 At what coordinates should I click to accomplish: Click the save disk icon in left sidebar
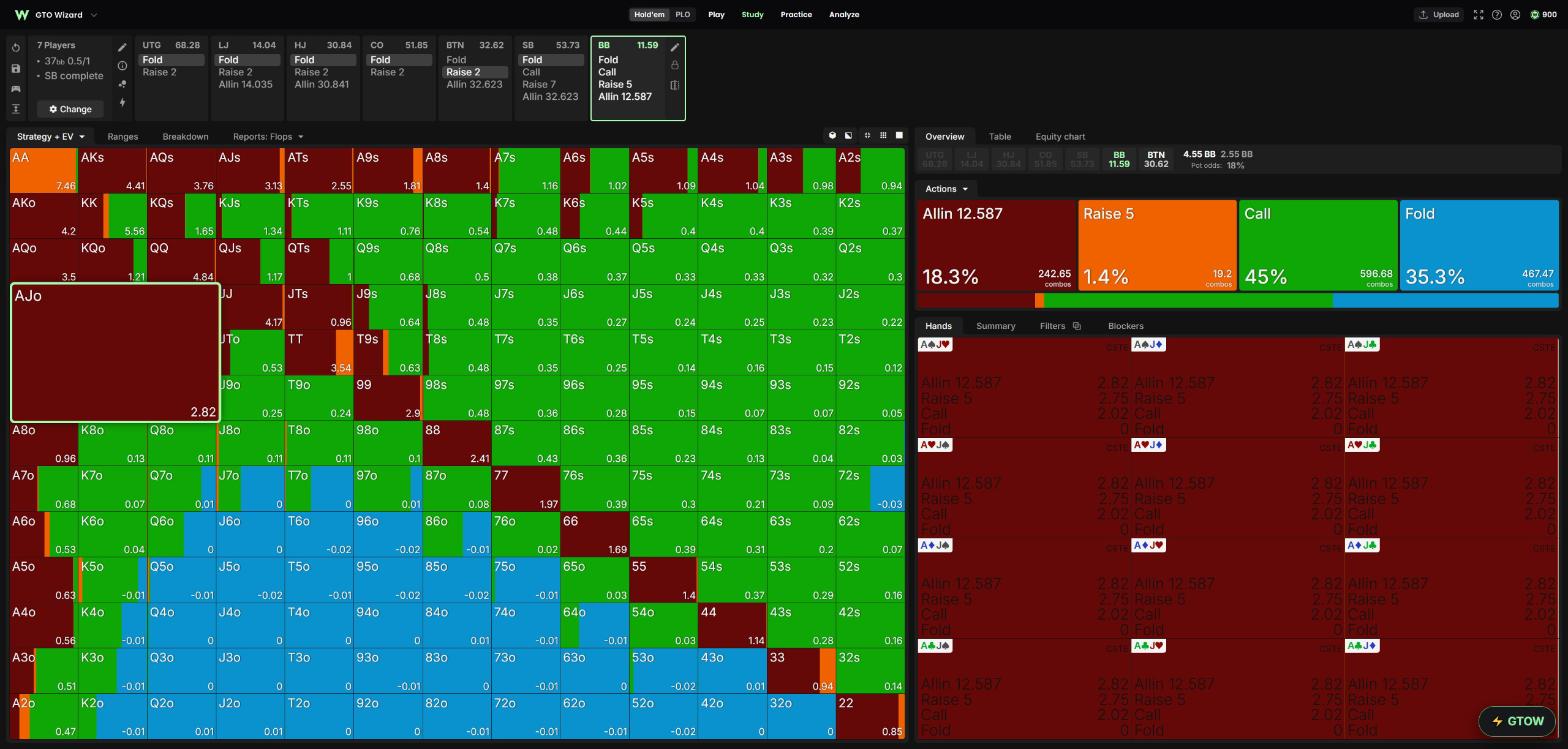pos(16,68)
